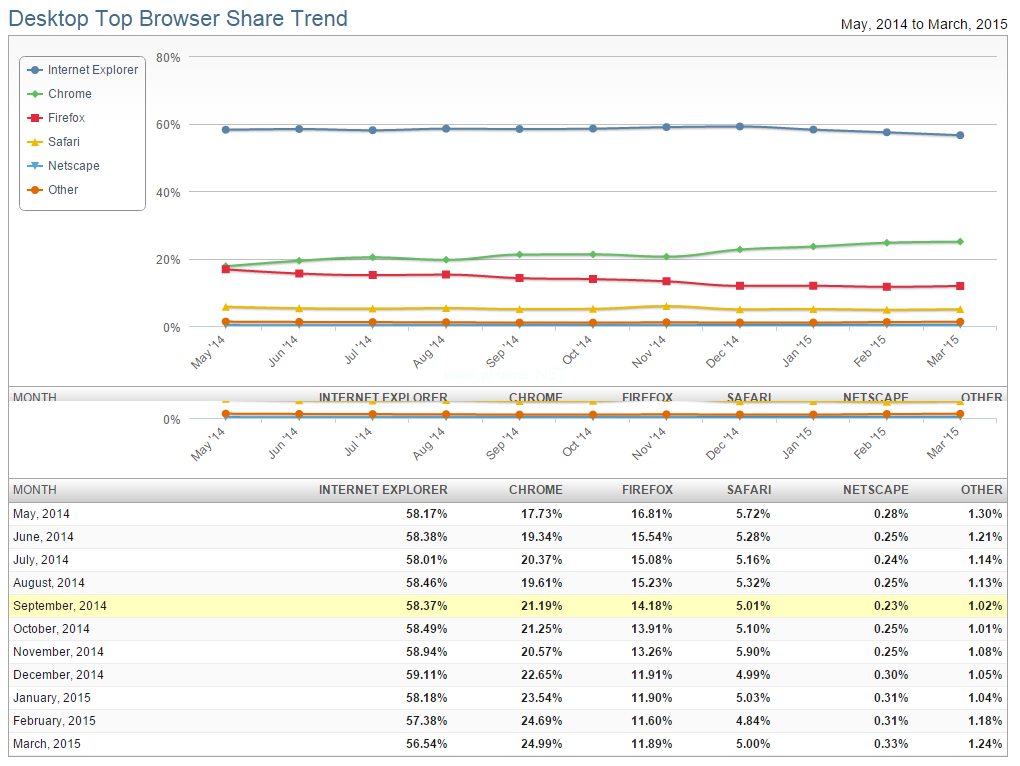Viewport: 1020px width, 766px height.
Task: Select the highlighted September, 2014 table row
Action: tap(508, 606)
